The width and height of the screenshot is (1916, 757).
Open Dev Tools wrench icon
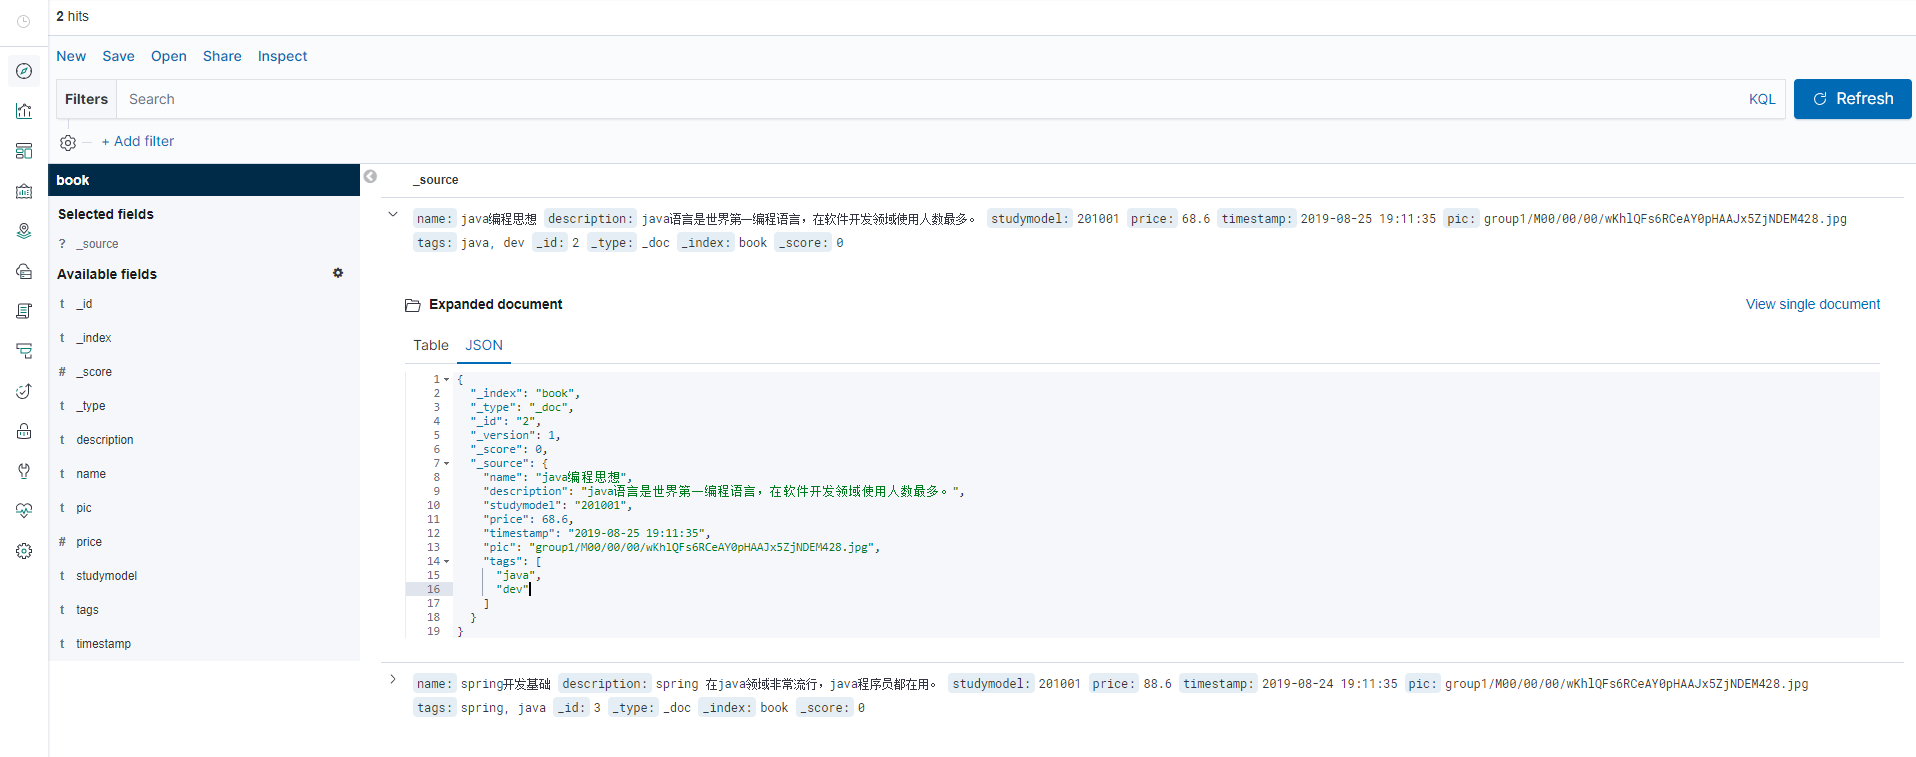(24, 471)
